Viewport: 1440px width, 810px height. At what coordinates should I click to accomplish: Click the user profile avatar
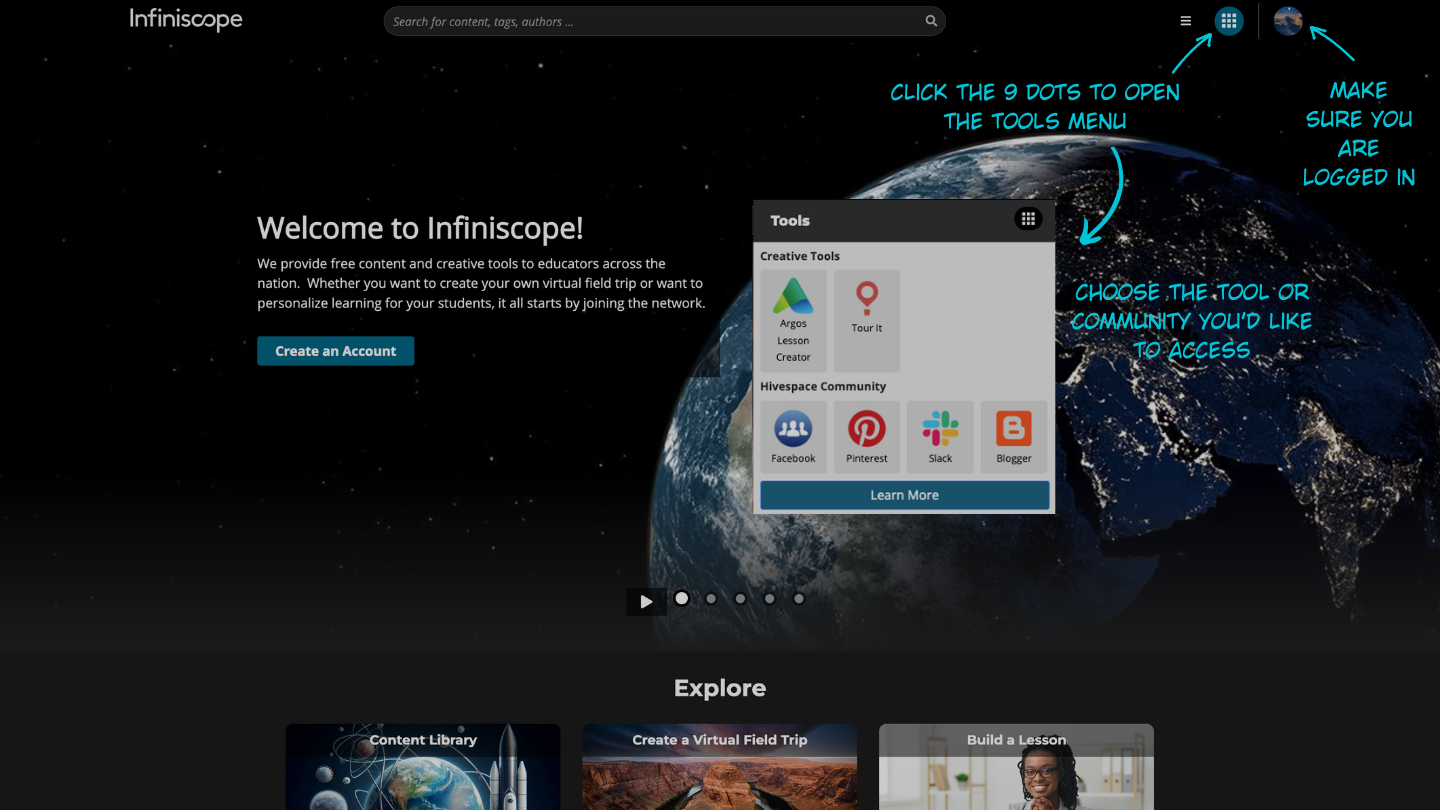[x=1288, y=21]
